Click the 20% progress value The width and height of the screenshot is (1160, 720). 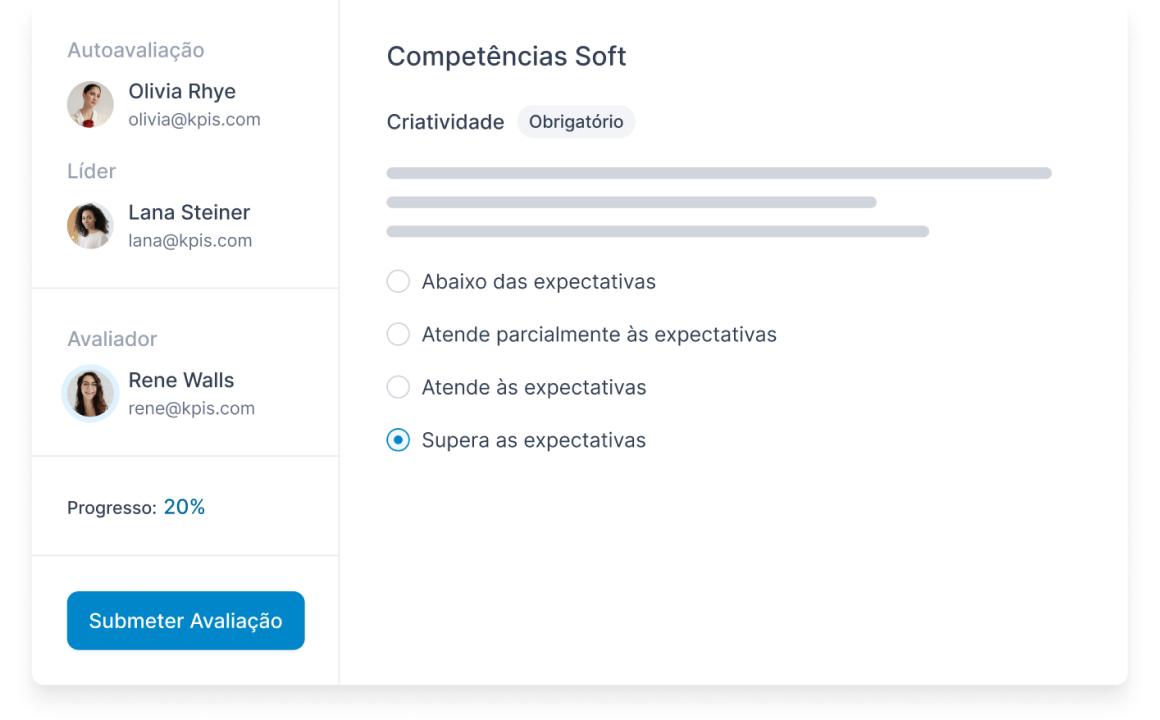[184, 507]
